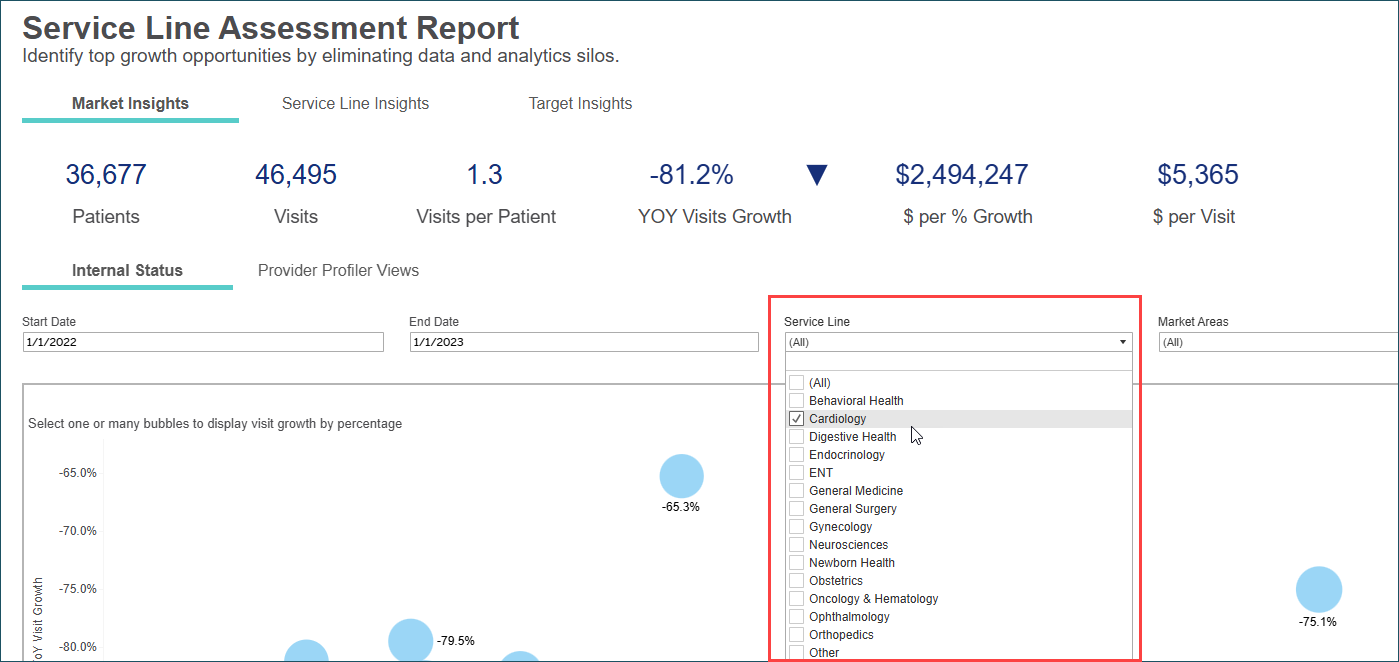The height and width of the screenshot is (662, 1399).
Task: Check the Behavioral Health checkbox
Action: point(797,401)
